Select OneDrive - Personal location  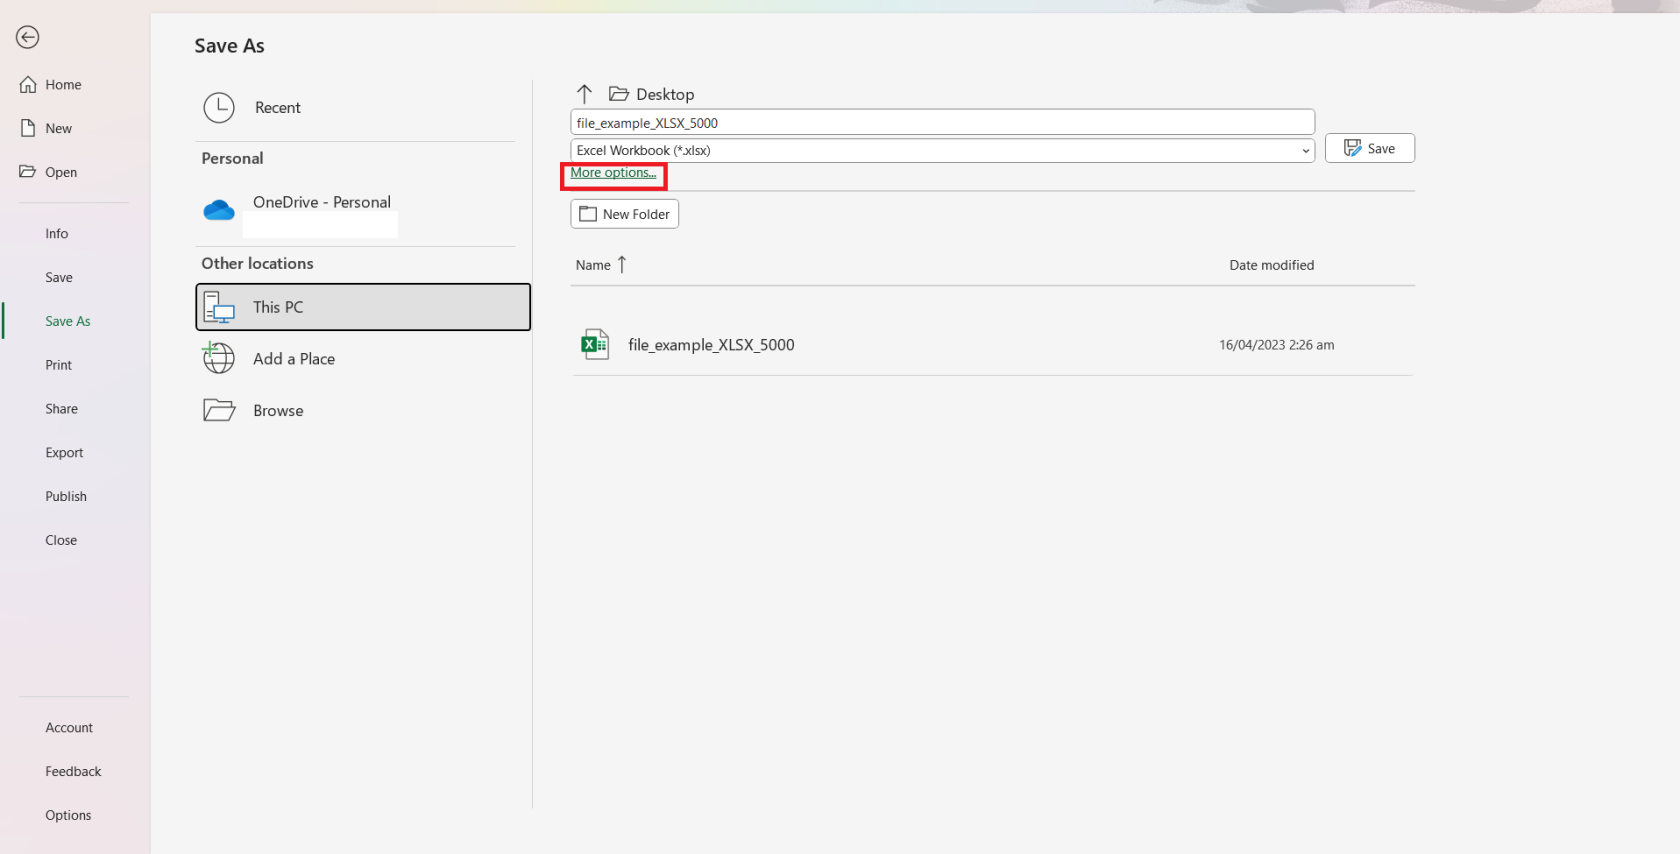(322, 202)
